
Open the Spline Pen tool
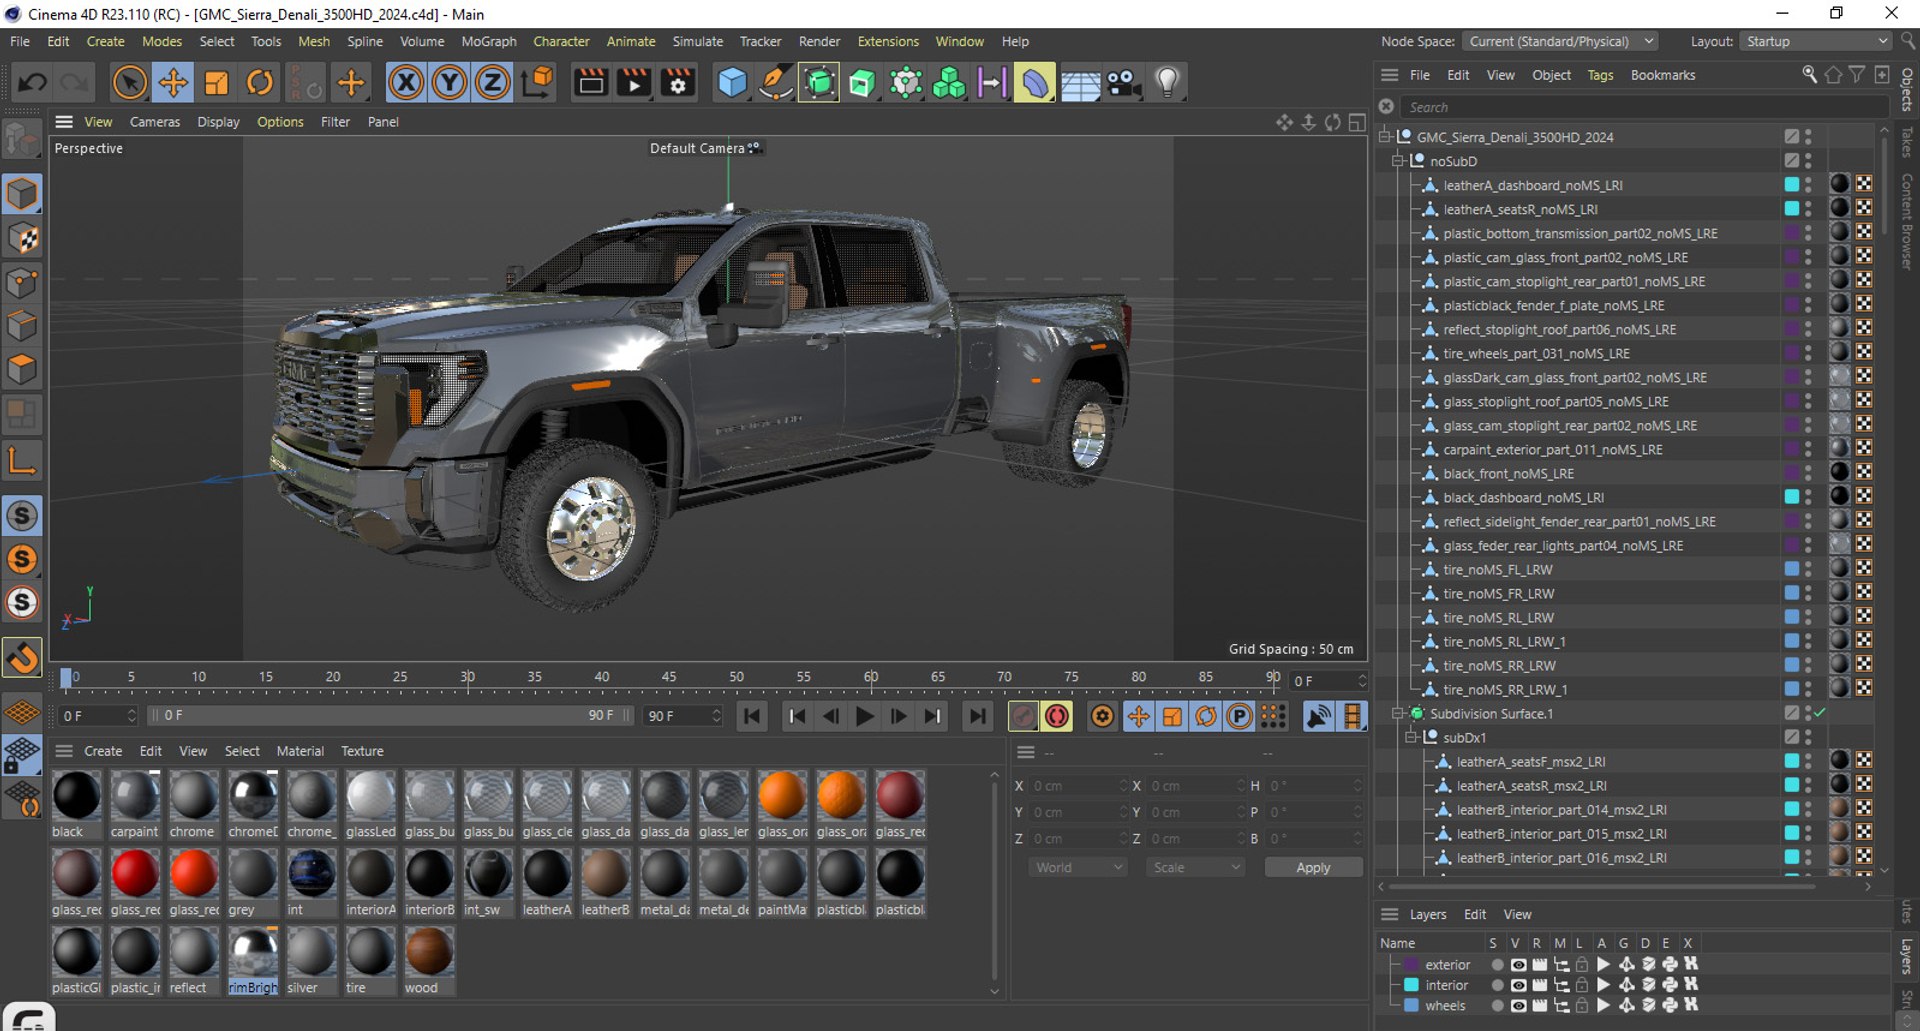(x=775, y=82)
